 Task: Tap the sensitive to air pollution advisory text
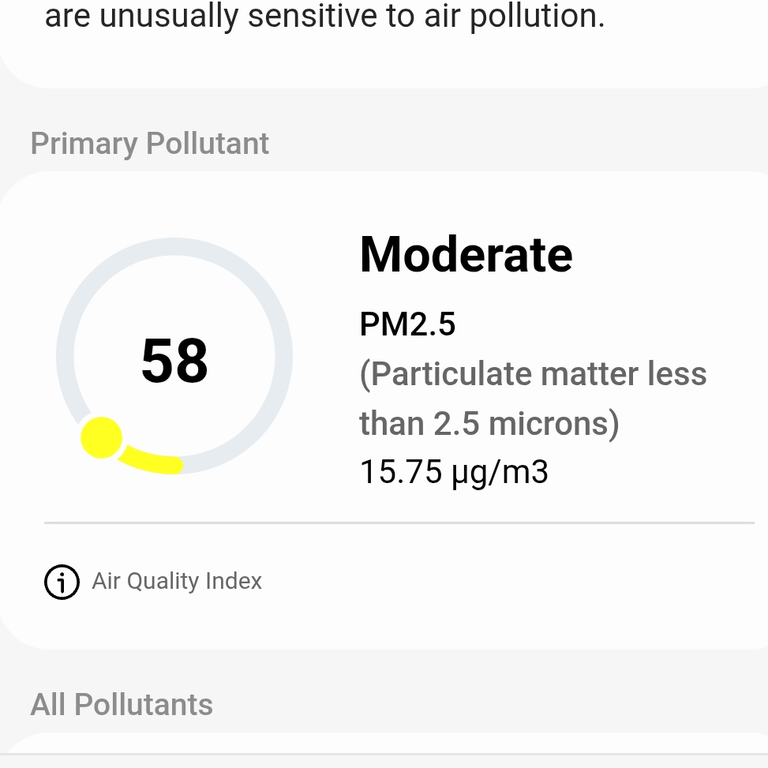325,17
